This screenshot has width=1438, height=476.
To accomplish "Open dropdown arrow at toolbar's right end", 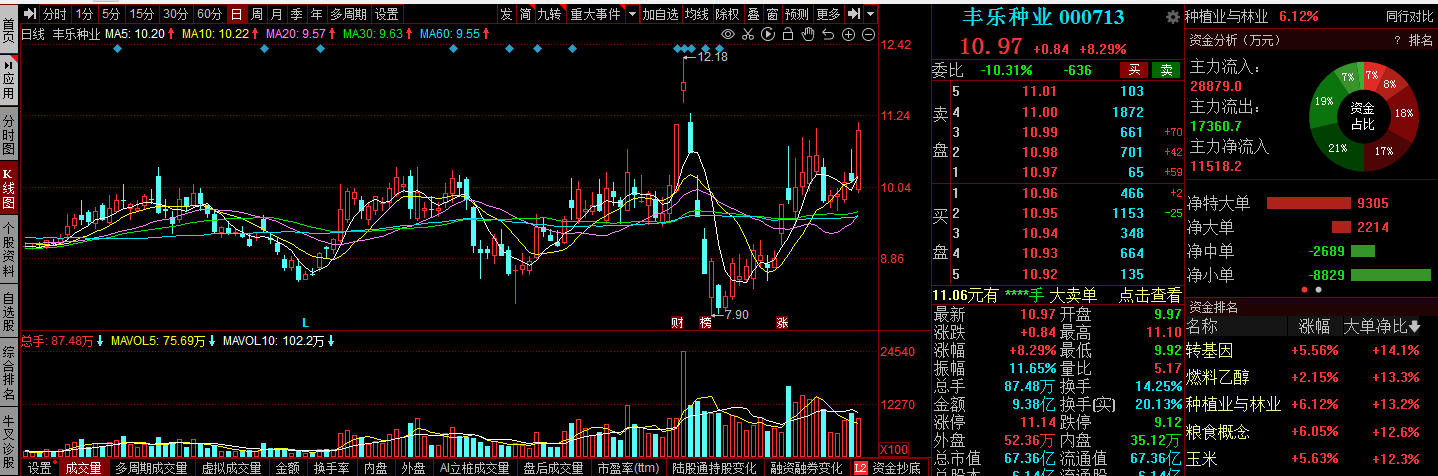I will click(870, 14).
